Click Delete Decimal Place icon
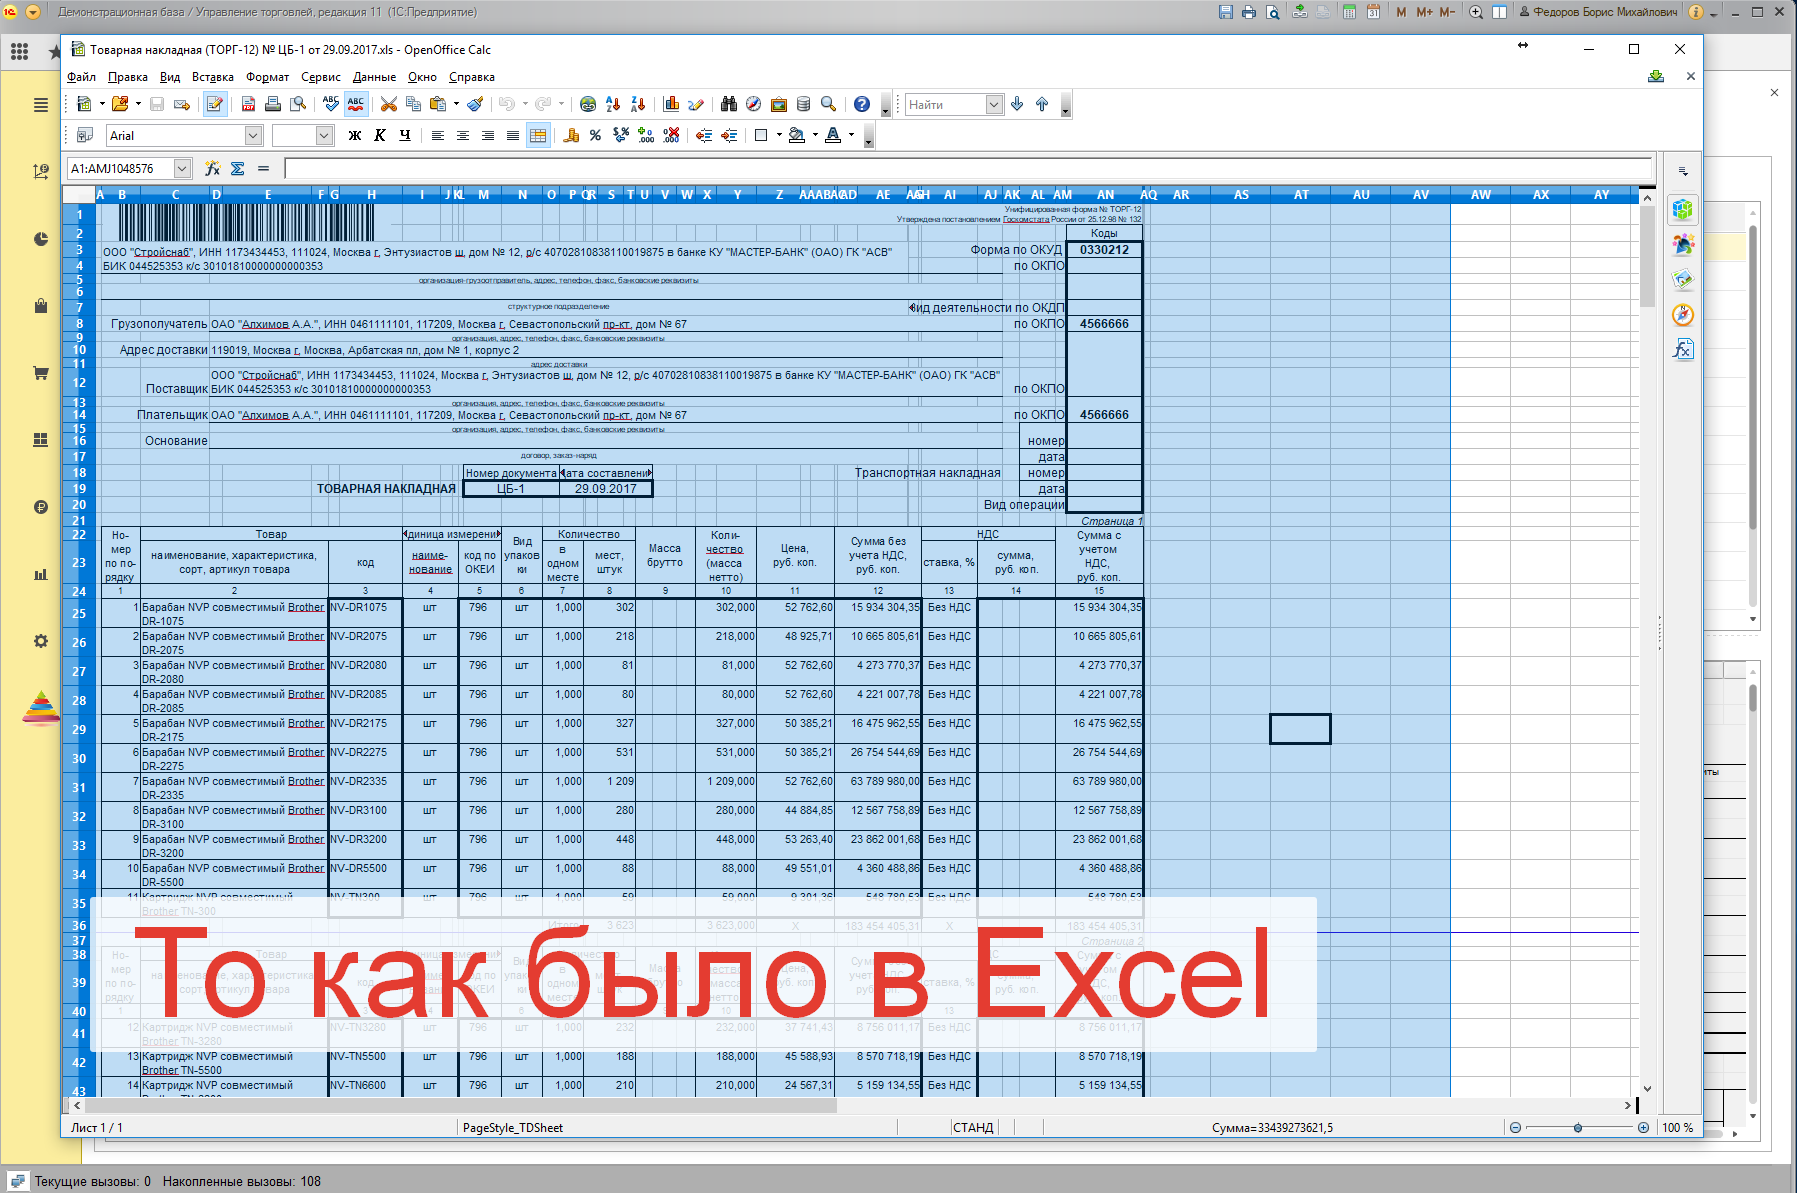The image size is (1797, 1193). [x=671, y=135]
